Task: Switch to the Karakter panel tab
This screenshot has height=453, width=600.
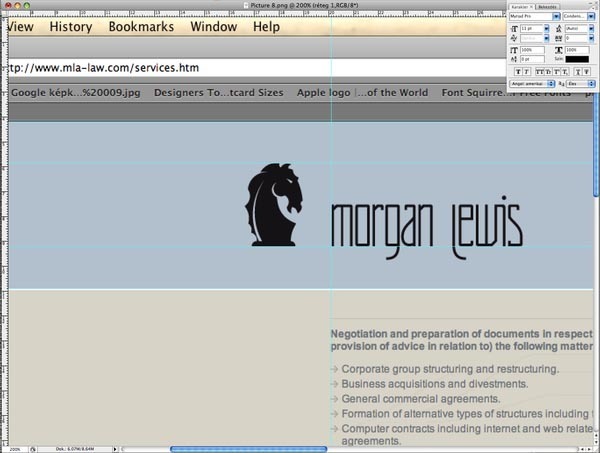Action: pos(520,7)
